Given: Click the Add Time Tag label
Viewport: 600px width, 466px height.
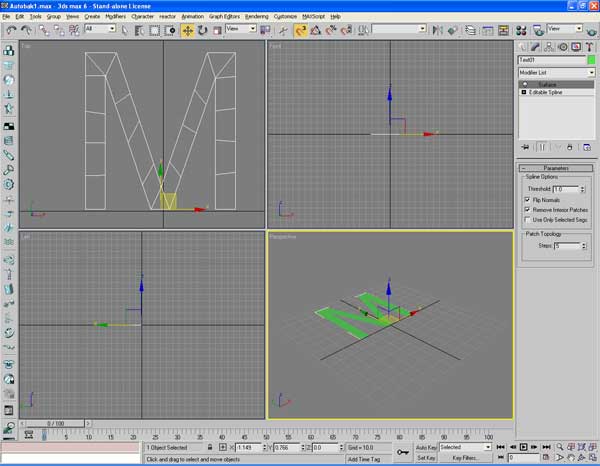Looking at the screenshot, I should coord(364,459).
